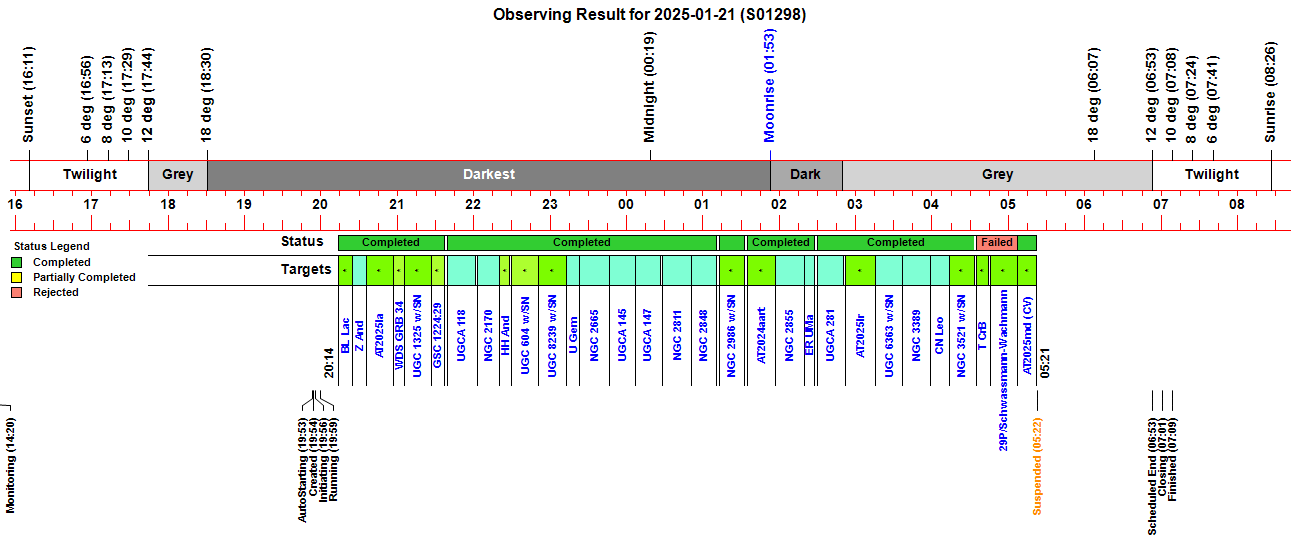1300x560 pixels.
Task: Click the NGC 3389 target label
Action: coord(916,334)
